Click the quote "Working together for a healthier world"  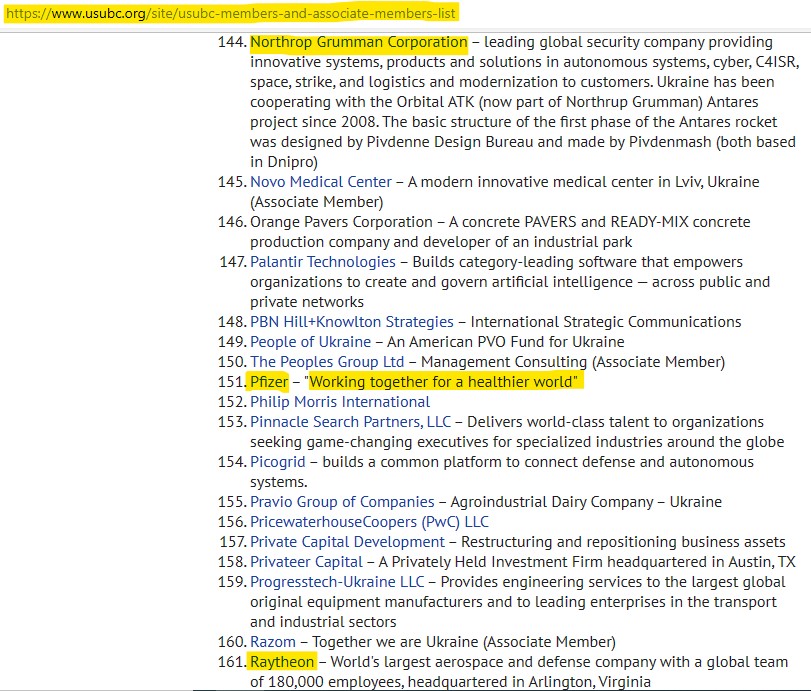[x=443, y=382]
